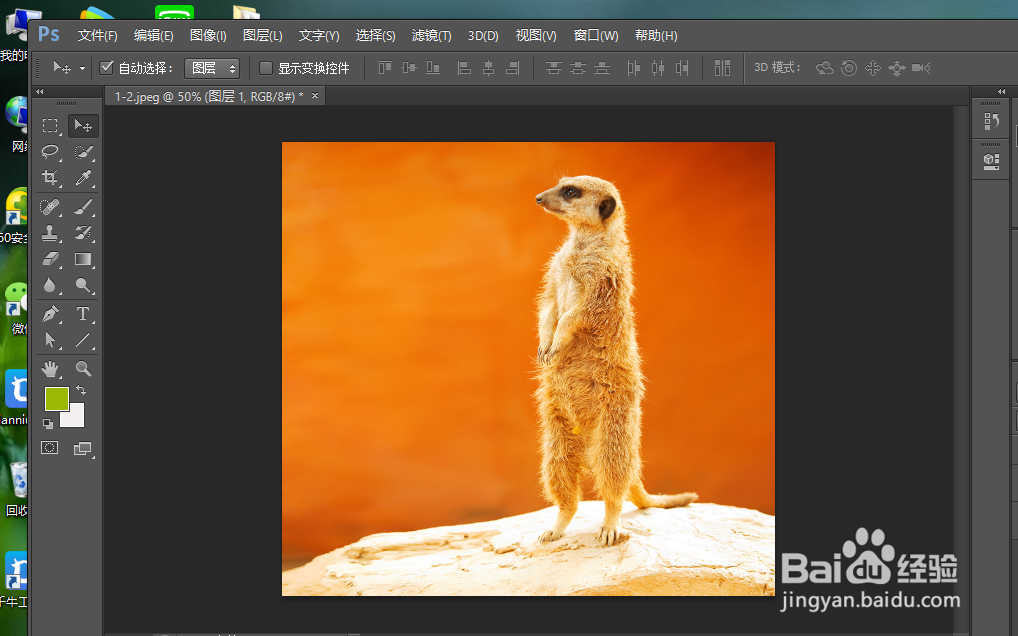Click Align left edges button
Screen dimensions: 1018x636
[464, 67]
